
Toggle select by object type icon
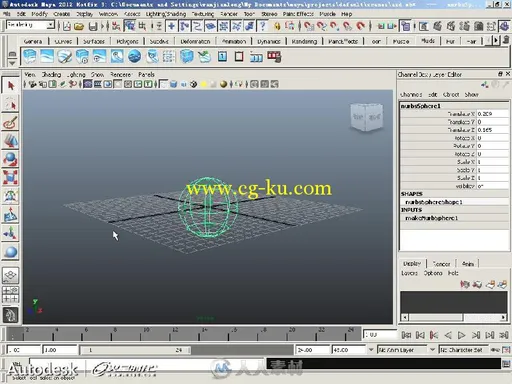click(x=129, y=26)
